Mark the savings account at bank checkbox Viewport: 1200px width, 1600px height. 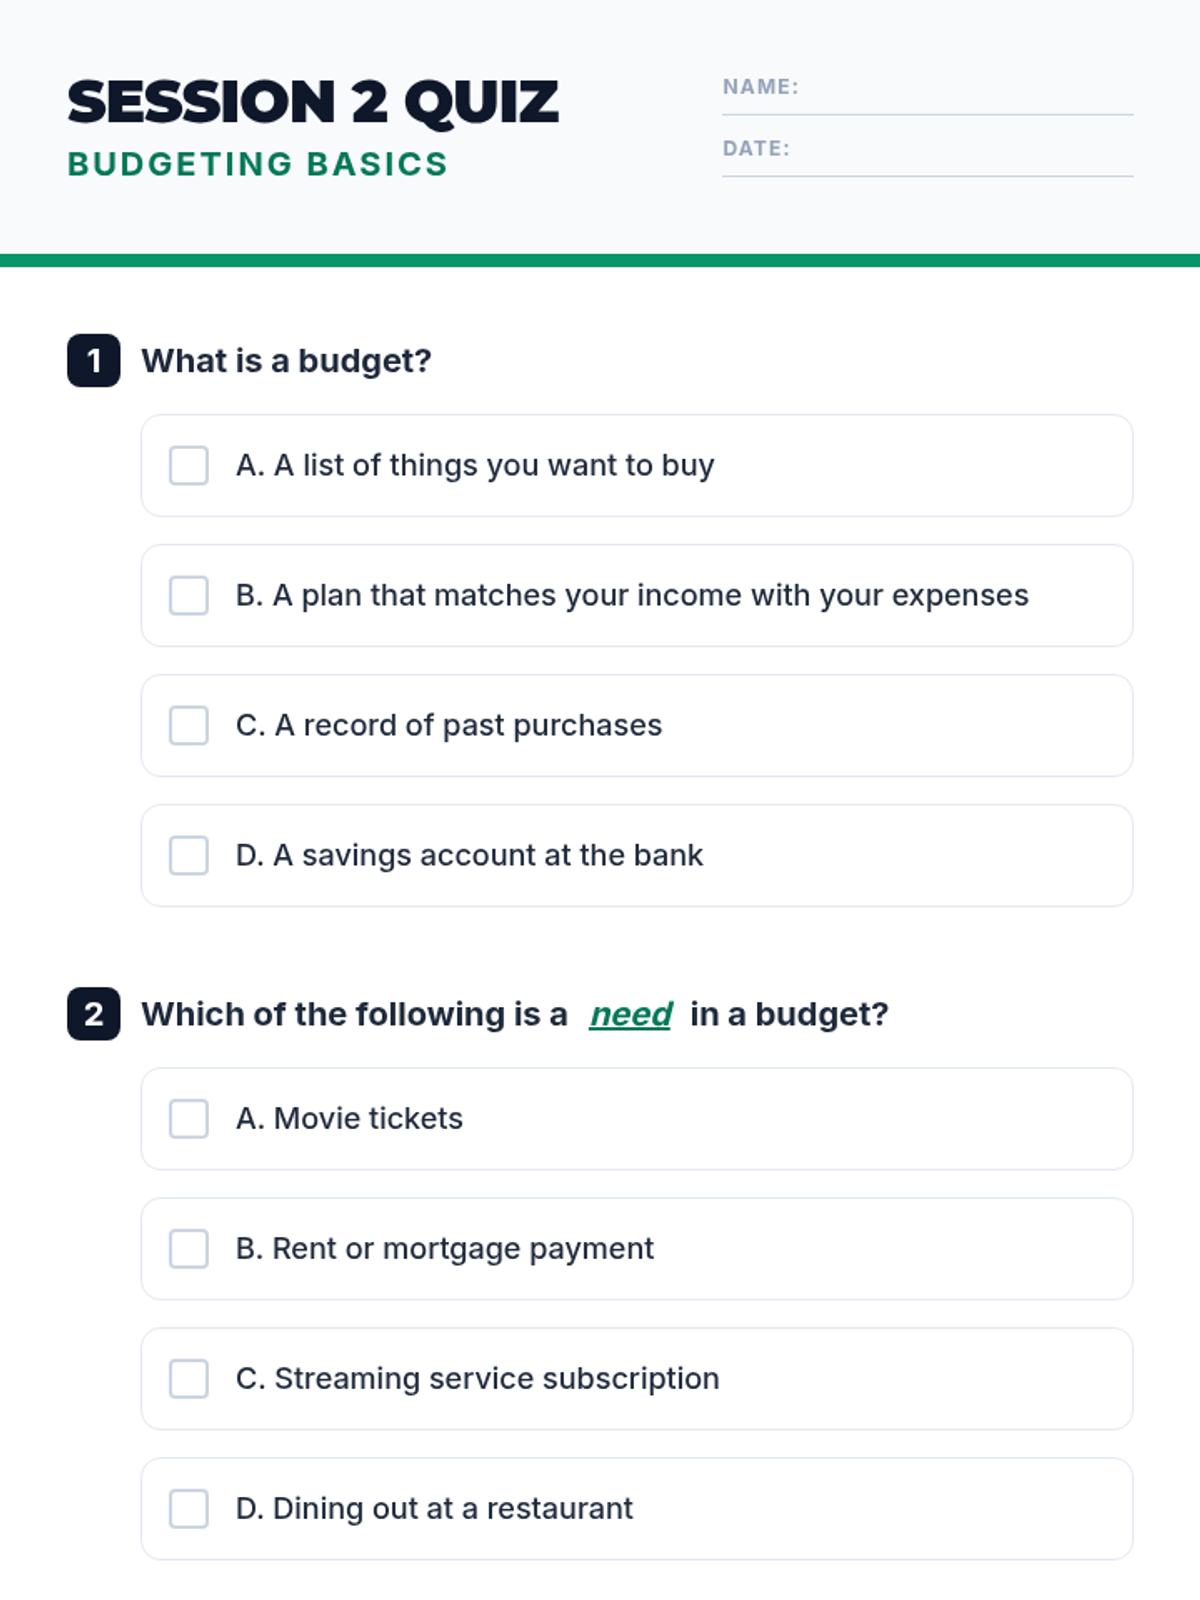click(189, 856)
